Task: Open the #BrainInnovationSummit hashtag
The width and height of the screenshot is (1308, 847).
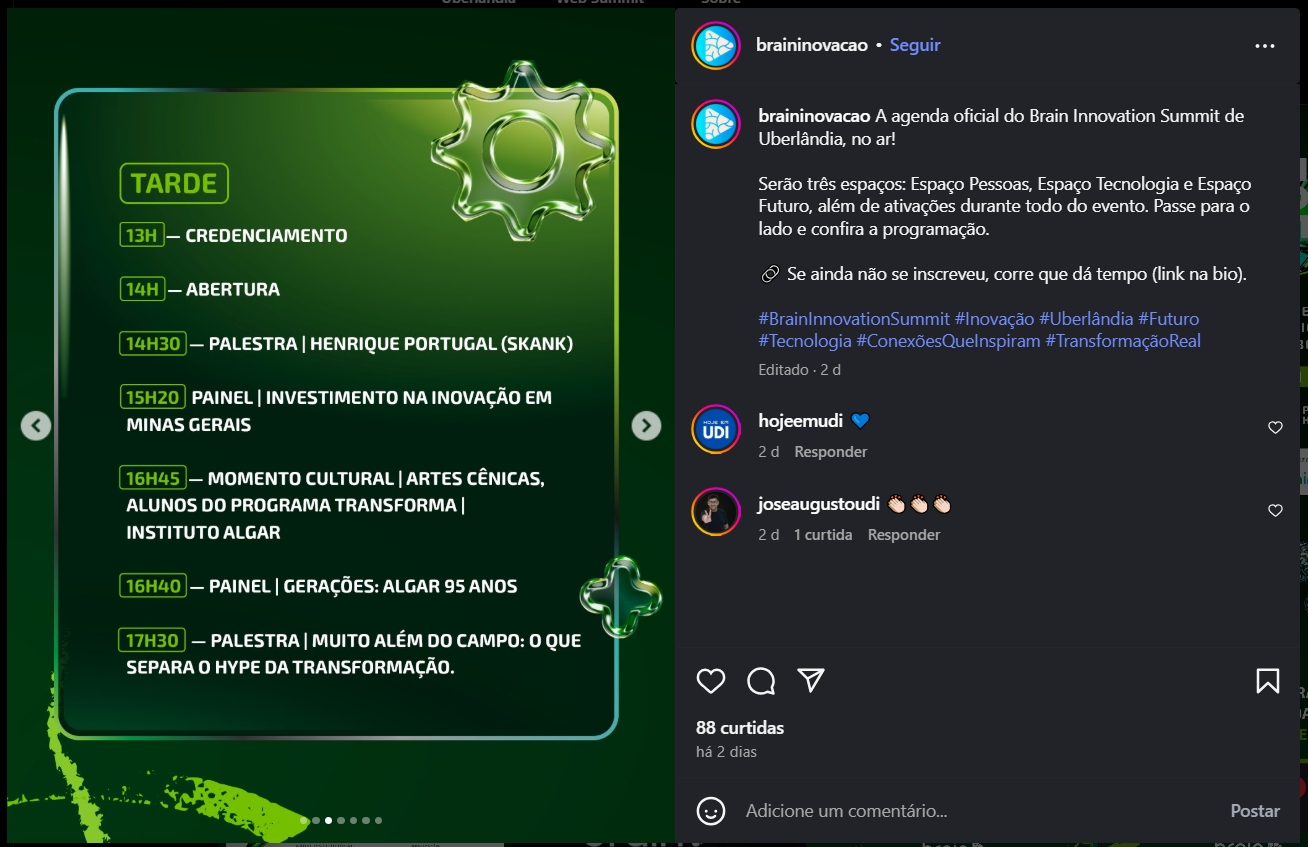Action: 854,319
